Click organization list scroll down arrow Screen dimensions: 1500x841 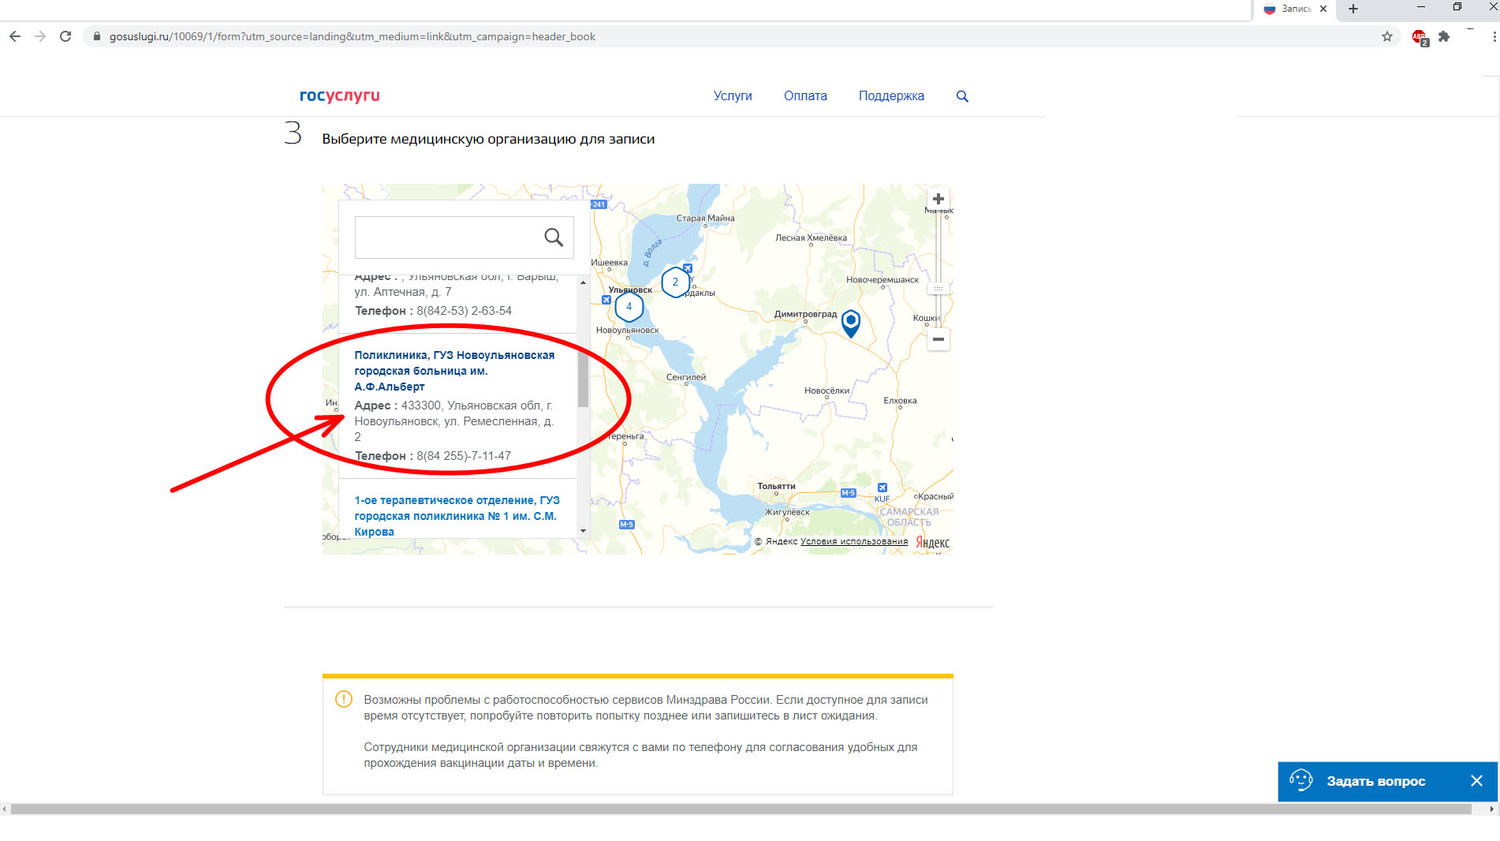[x=583, y=531]
